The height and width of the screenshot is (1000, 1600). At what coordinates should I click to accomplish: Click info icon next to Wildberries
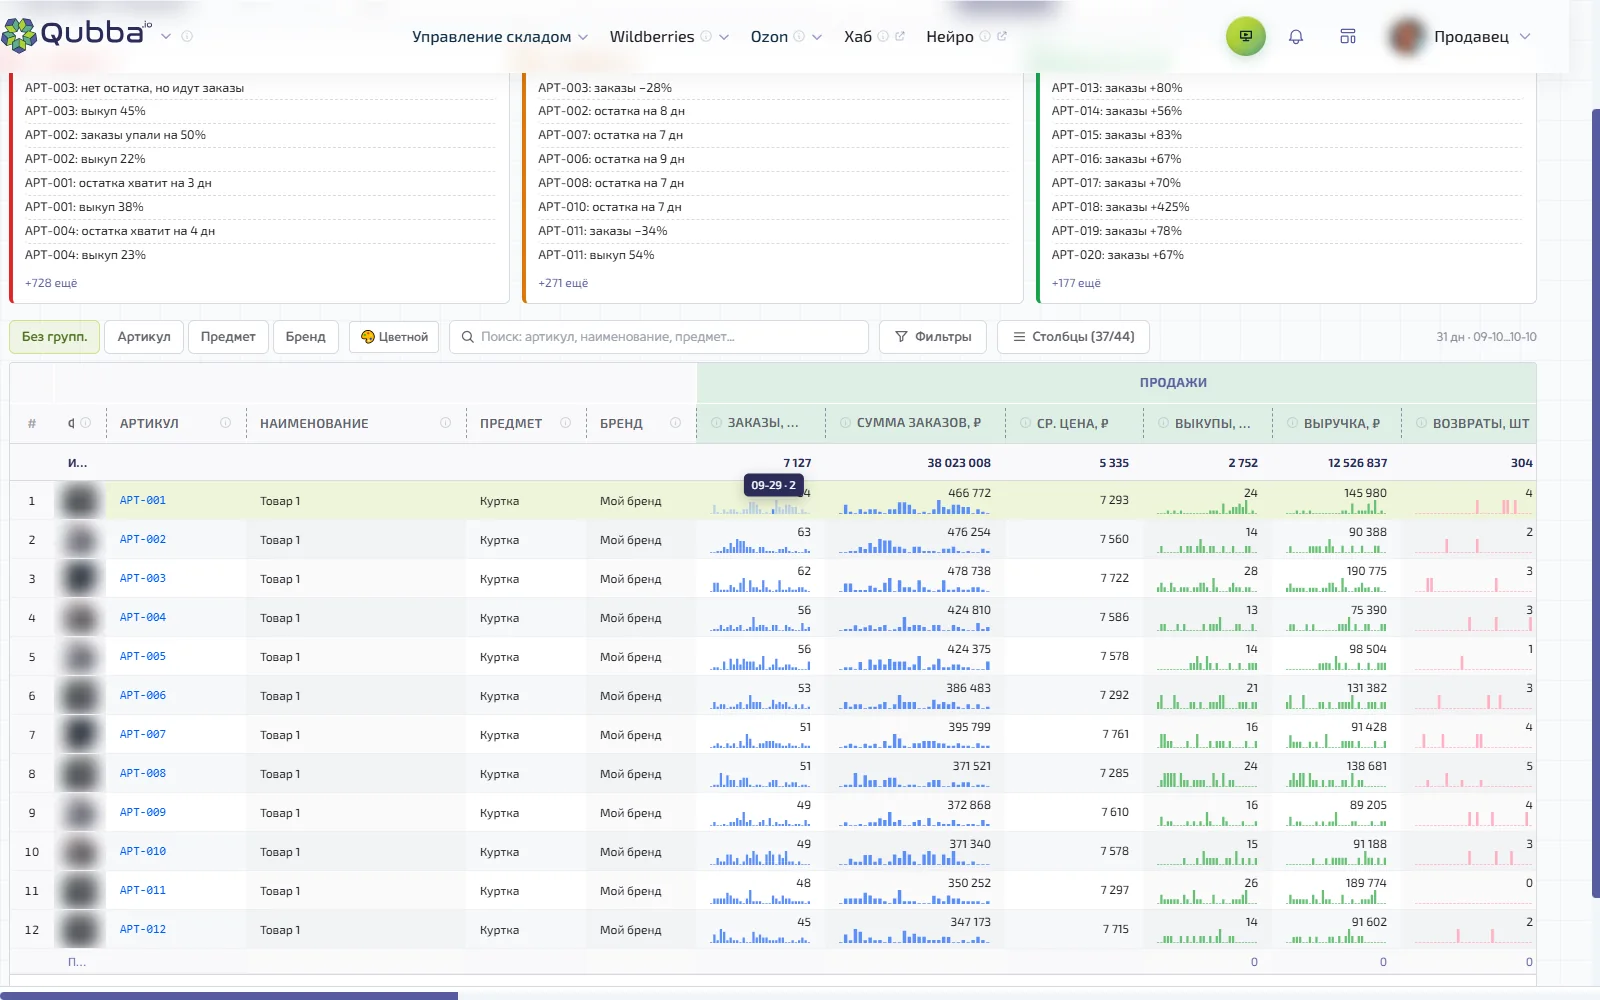706,36
